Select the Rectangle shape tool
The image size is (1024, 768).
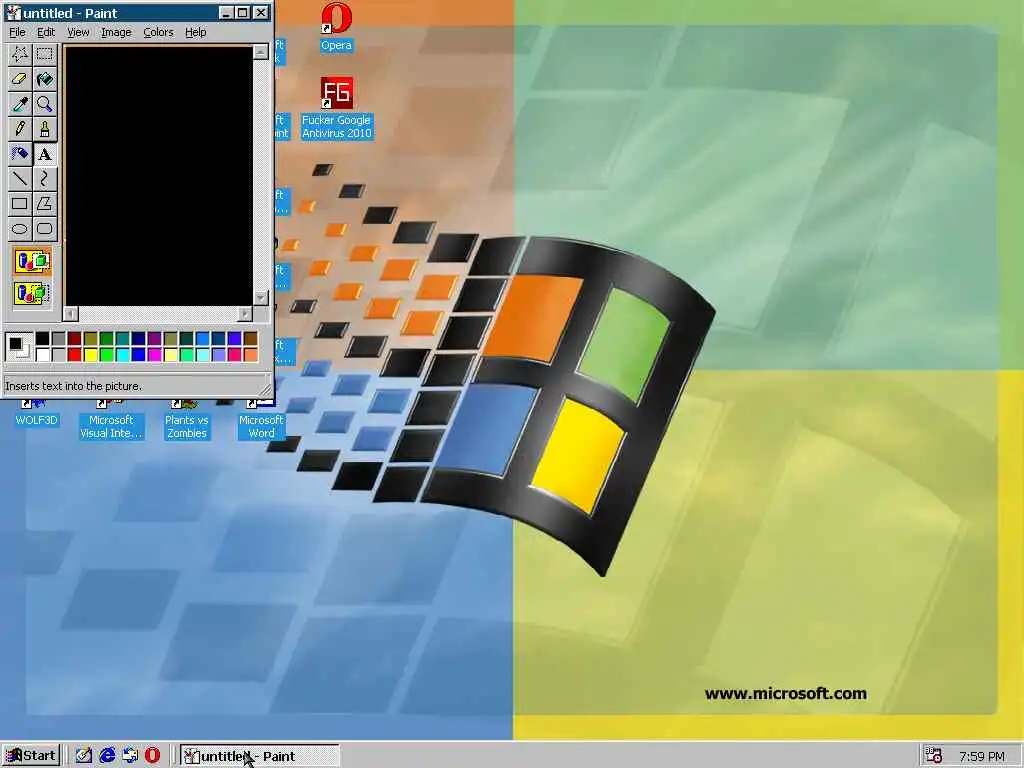pos(20,203)
